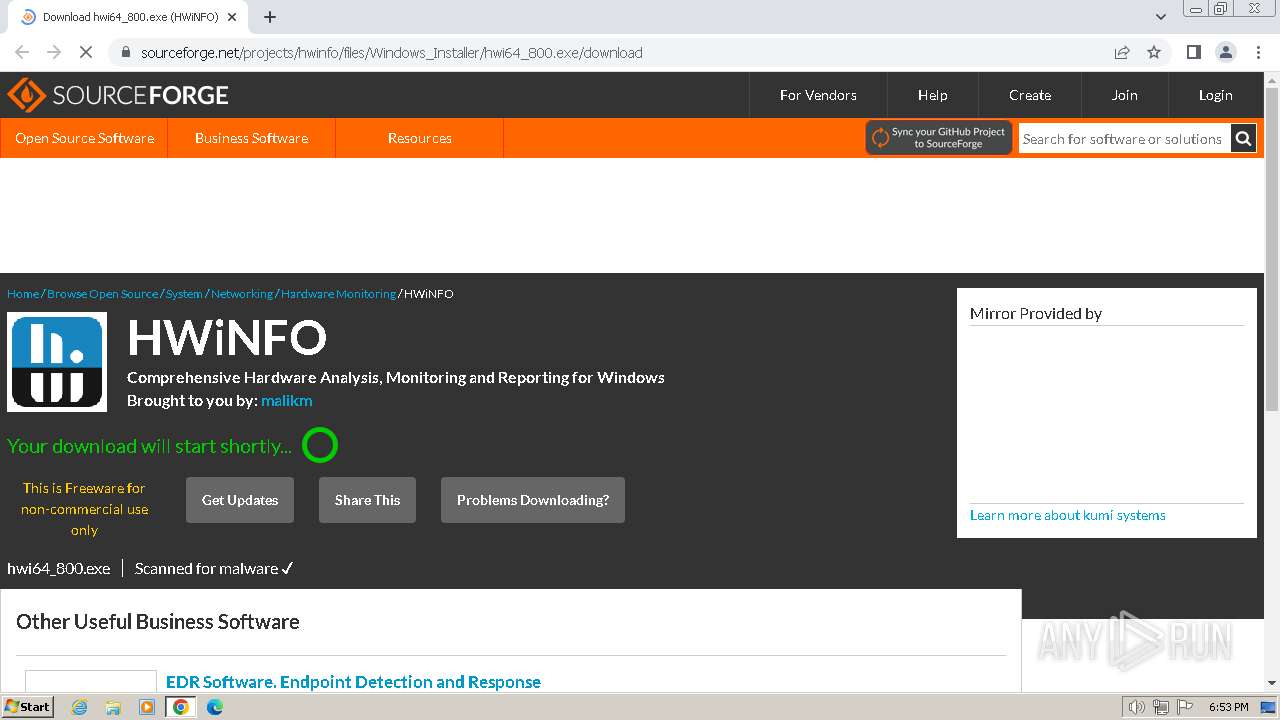The width and height of the screenshot is (1280, 720).
Task: Open File Explorer from the taskbar
Action: 113,707
